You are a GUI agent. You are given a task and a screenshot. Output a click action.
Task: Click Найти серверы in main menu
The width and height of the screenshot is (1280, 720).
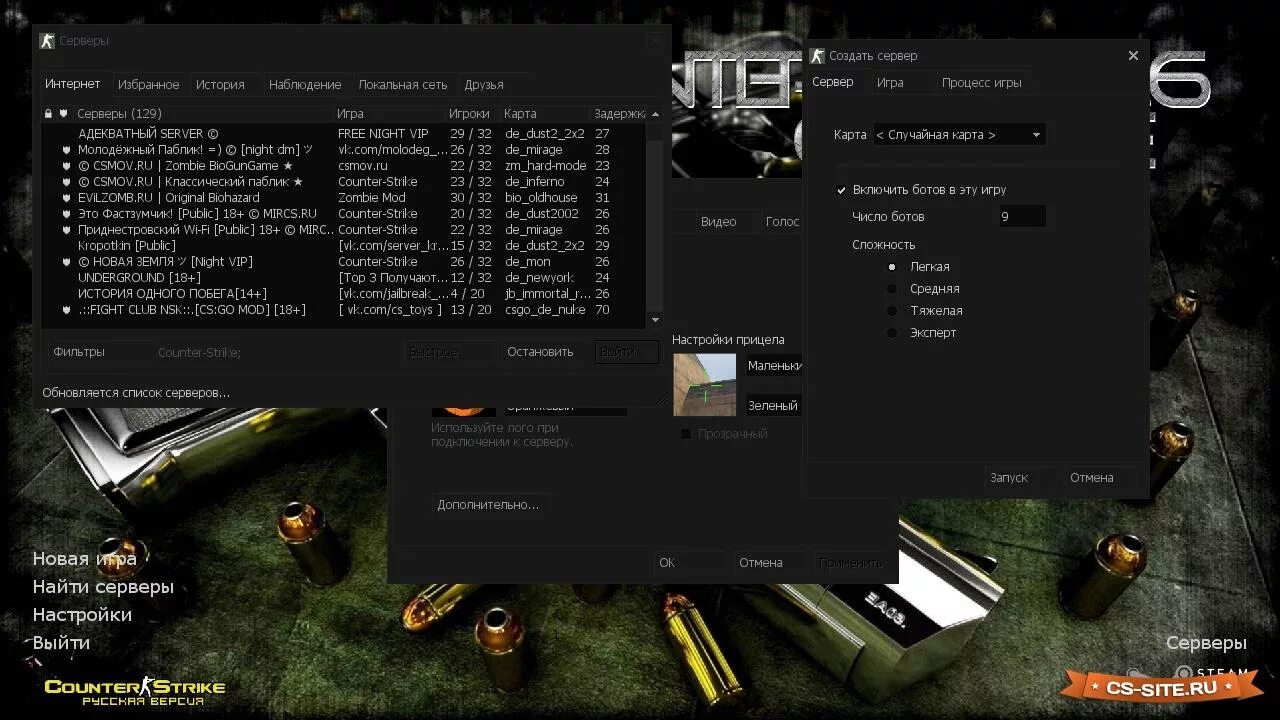pyautogui.click(x=103, y=587)
